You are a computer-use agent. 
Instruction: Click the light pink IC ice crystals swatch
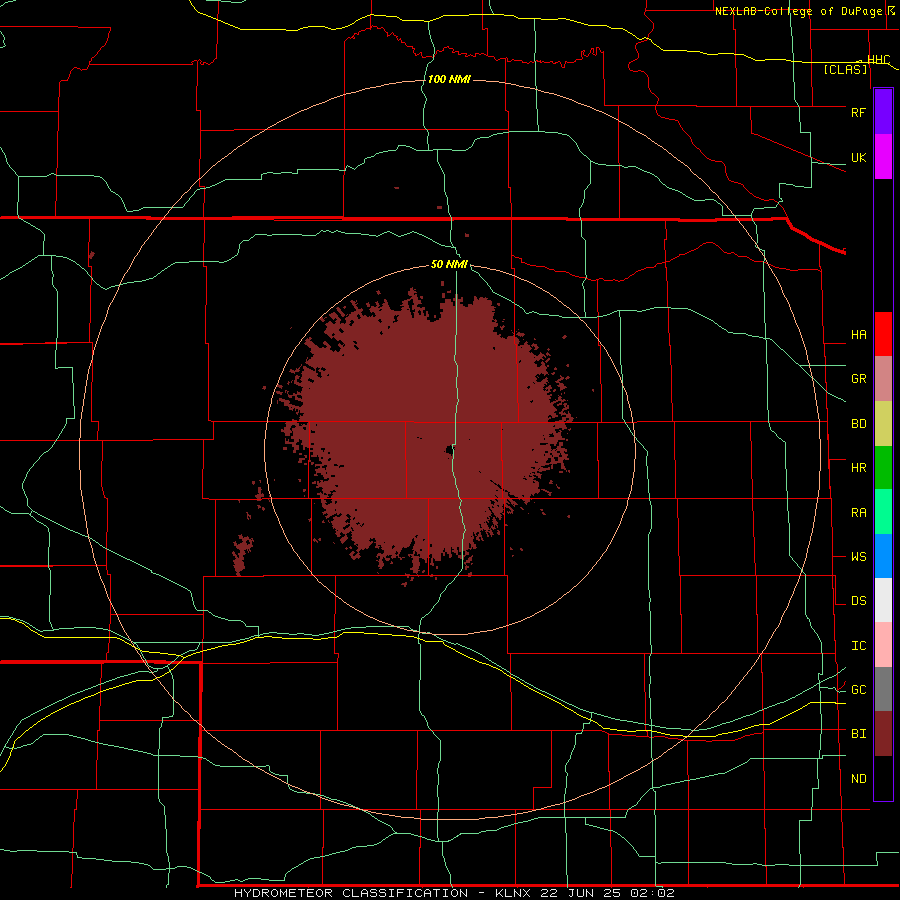883,645
